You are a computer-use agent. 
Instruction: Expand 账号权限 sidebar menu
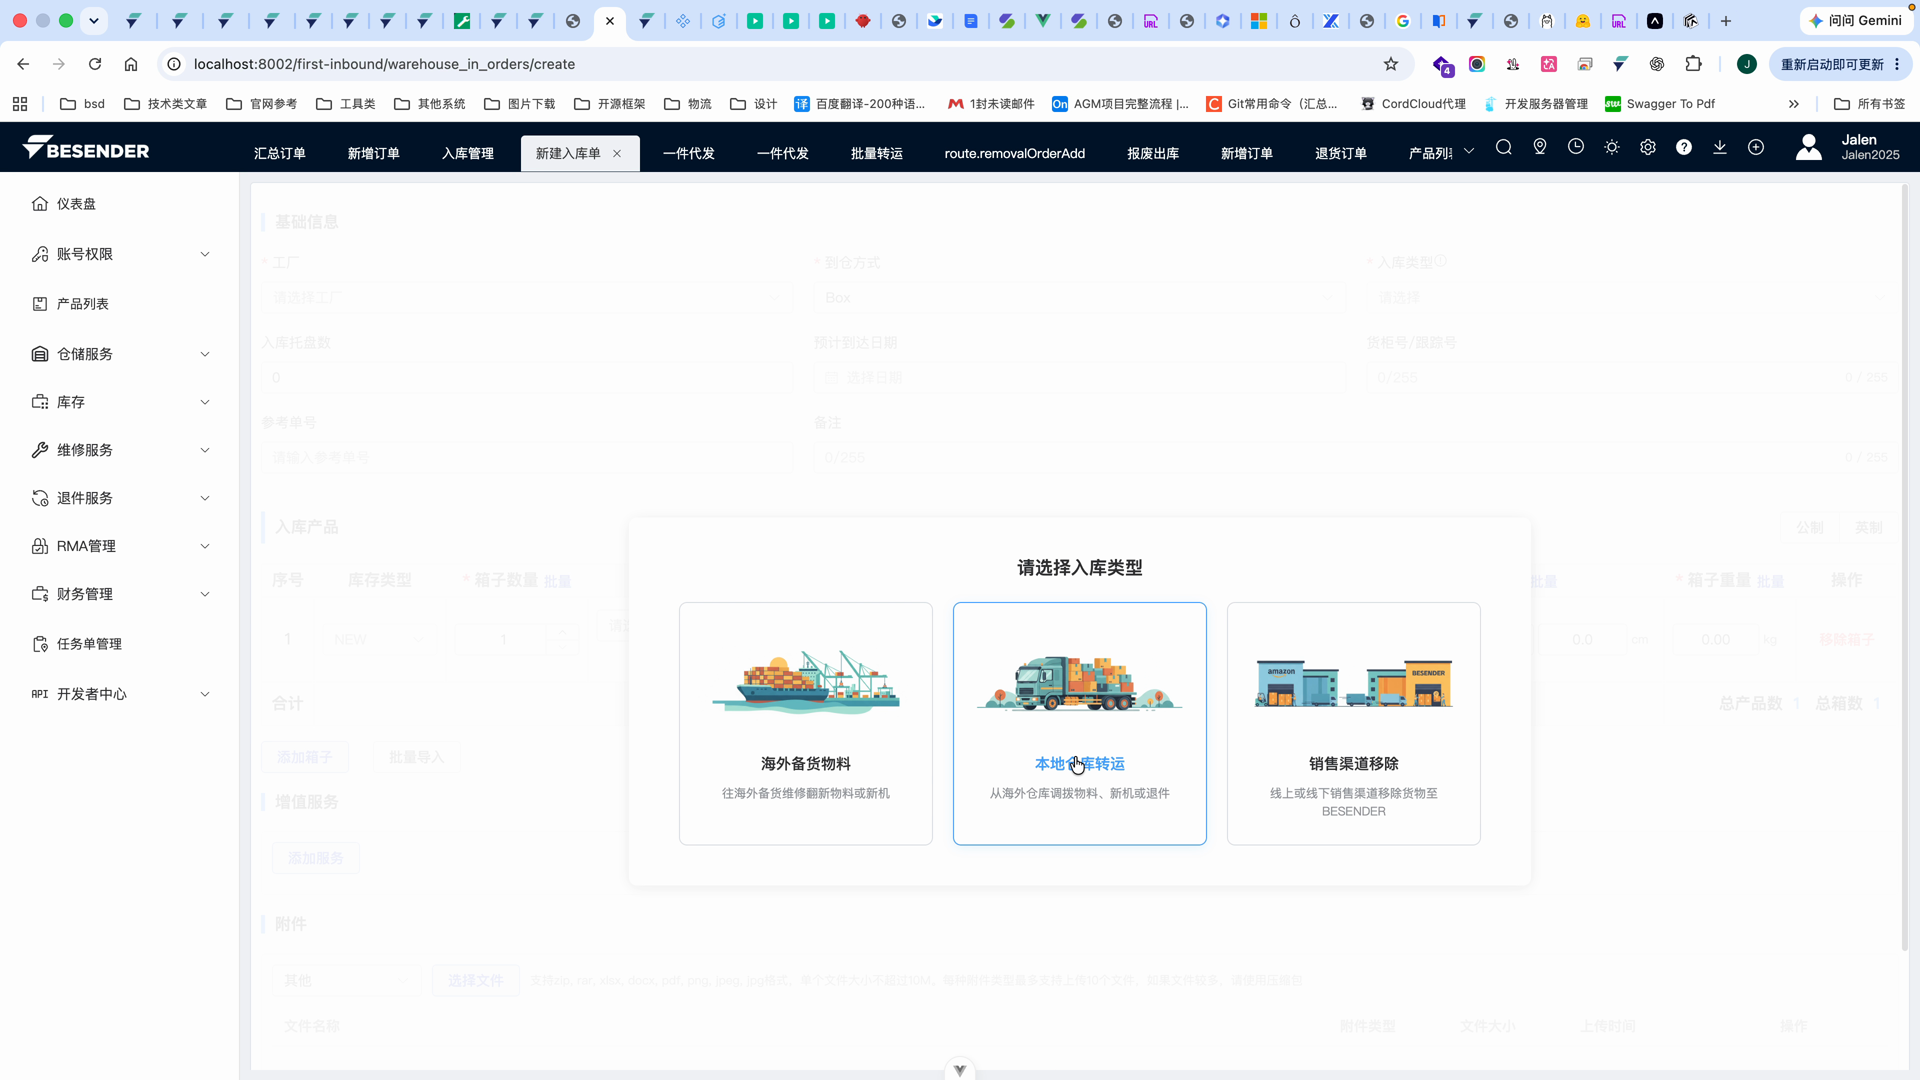click(x=120, y=254)
